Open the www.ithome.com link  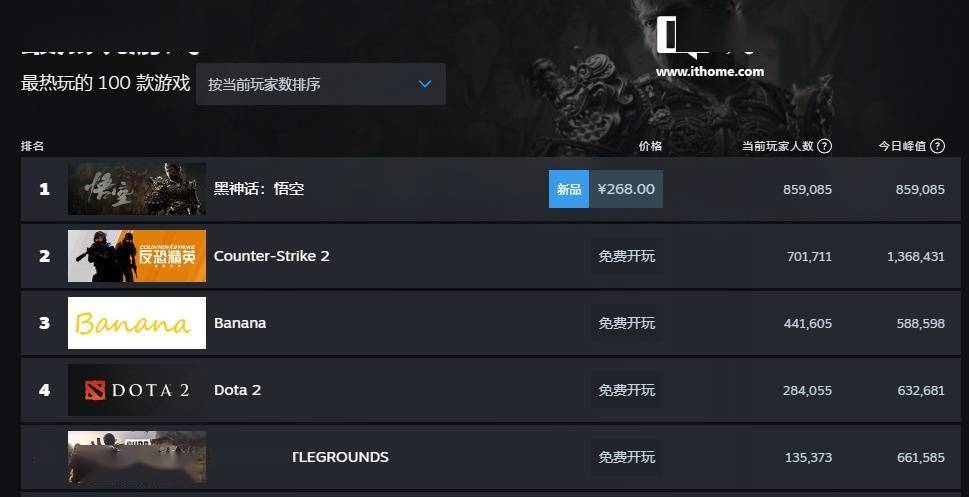tap(710, 72)
